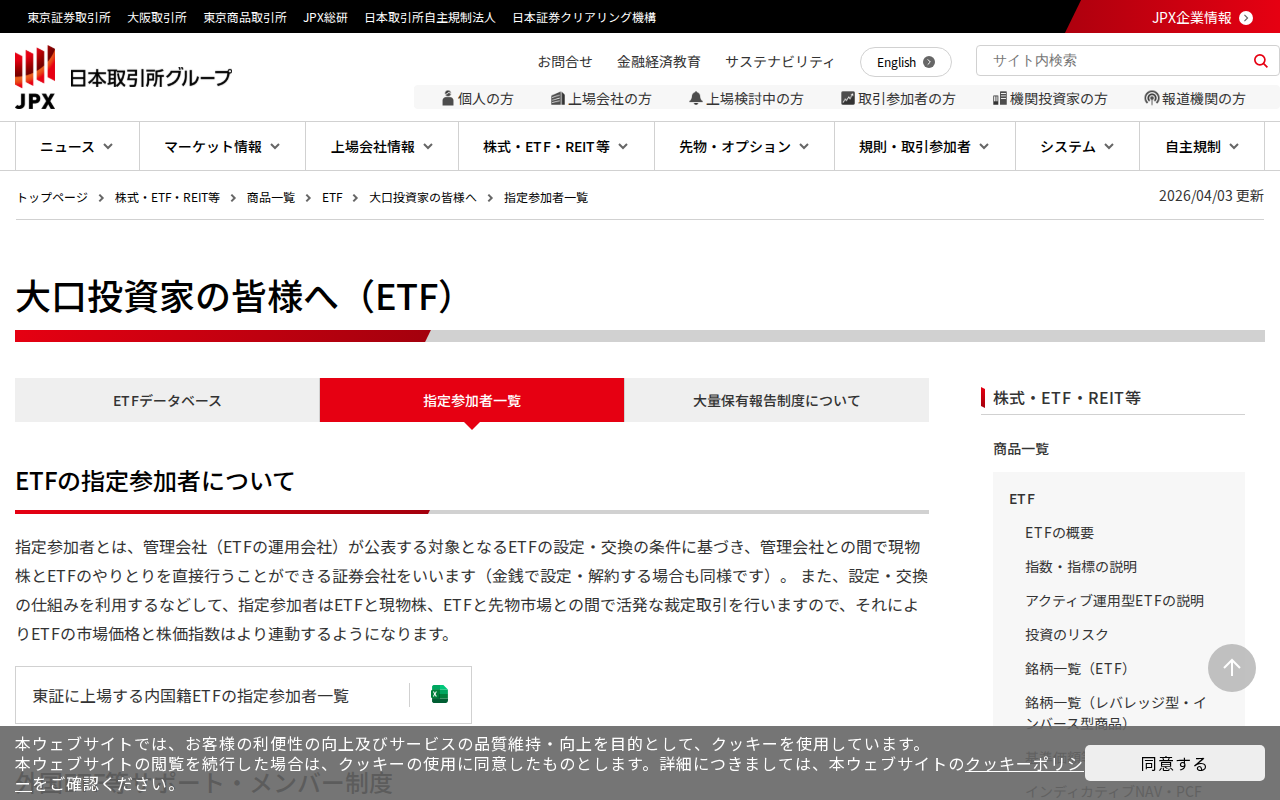Image resolution: width=1280 pixels, height=800 pixels.
Task: Click the buildings icon for 機関投資家の方
Action: point(1000,98)
